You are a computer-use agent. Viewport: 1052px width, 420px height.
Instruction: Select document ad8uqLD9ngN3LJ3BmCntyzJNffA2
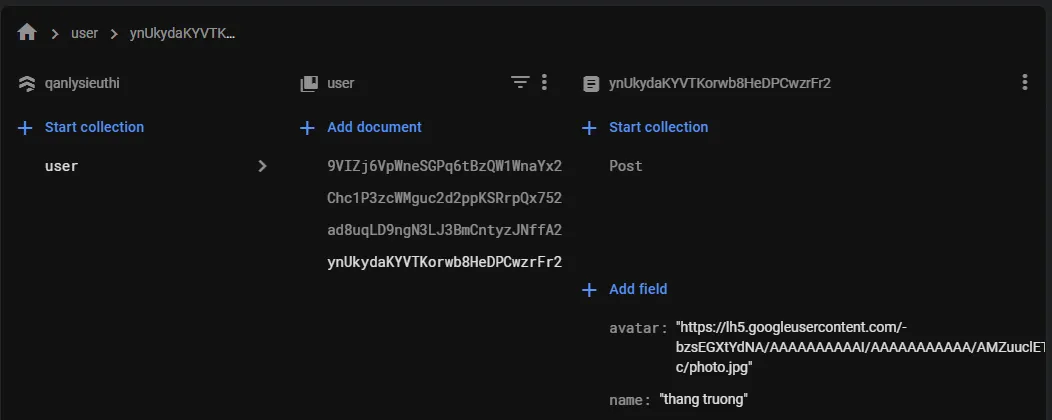[x=444, y=230]
